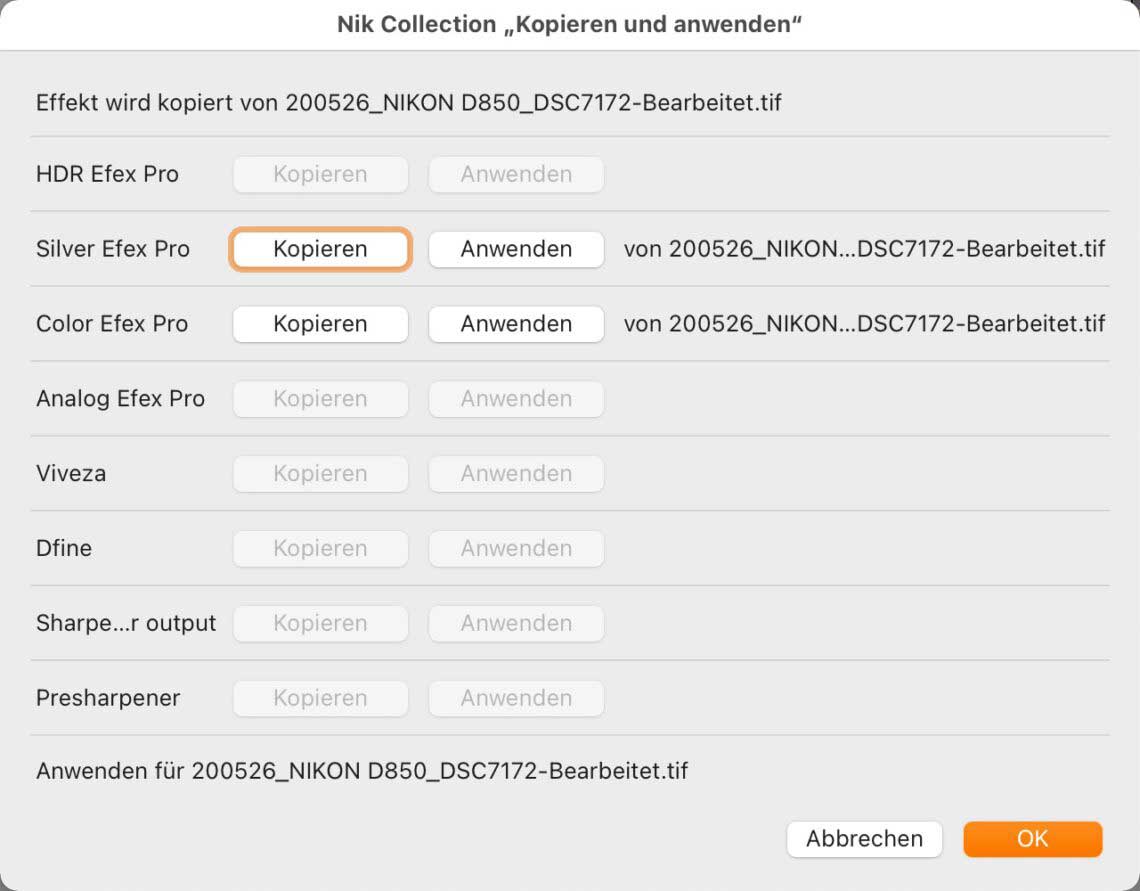Viewport: 1140px width, 891px height.
Task: Copy the Color Efex Pro effect
Action: pyautogui.click(x=320, y=324)
